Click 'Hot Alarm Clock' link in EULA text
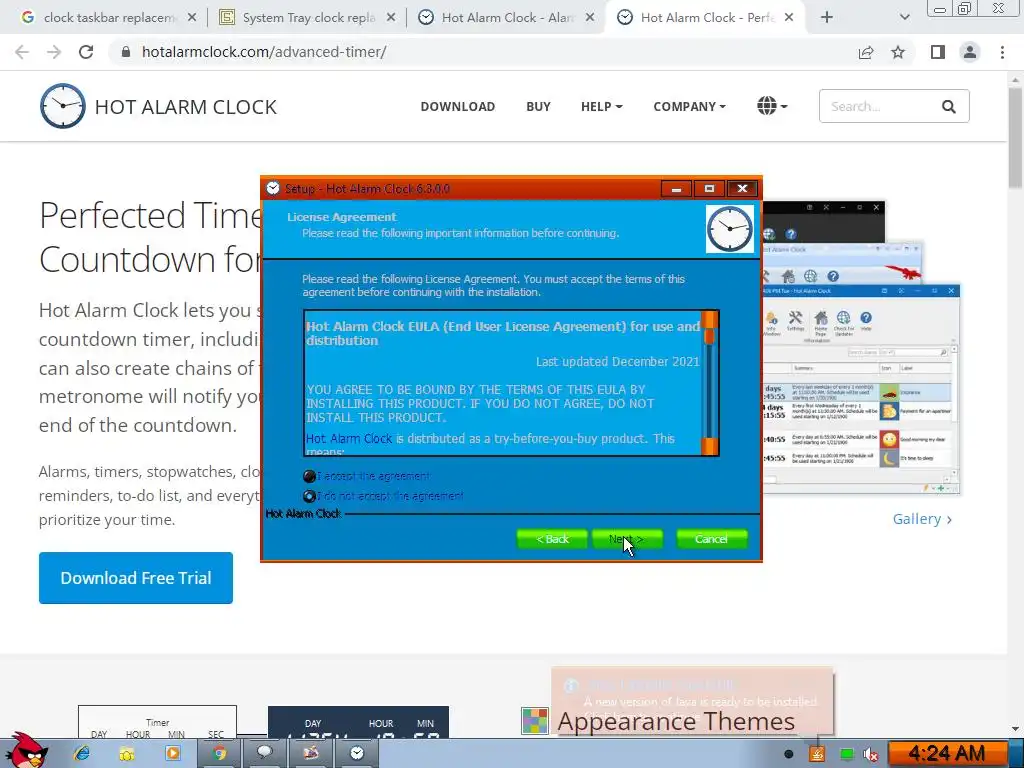1024x768 pixels. (x=349, y=439)
